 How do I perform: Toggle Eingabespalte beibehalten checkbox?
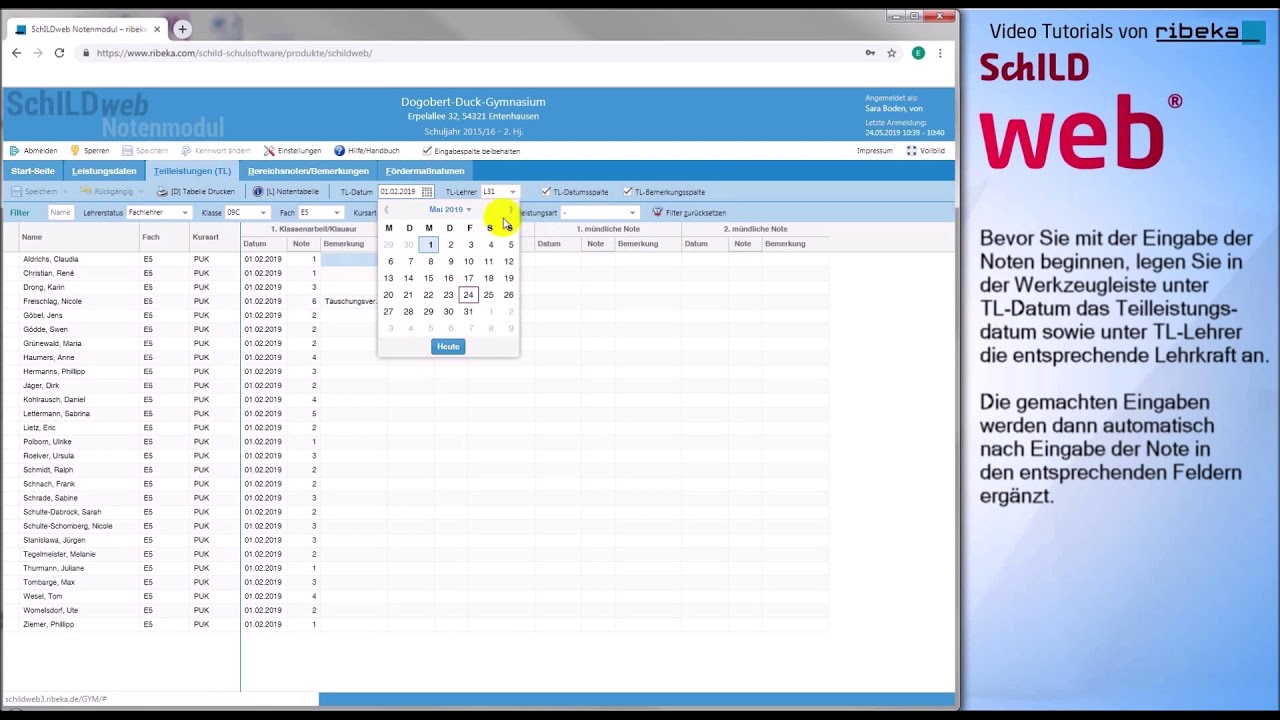[x=427, y=151]
